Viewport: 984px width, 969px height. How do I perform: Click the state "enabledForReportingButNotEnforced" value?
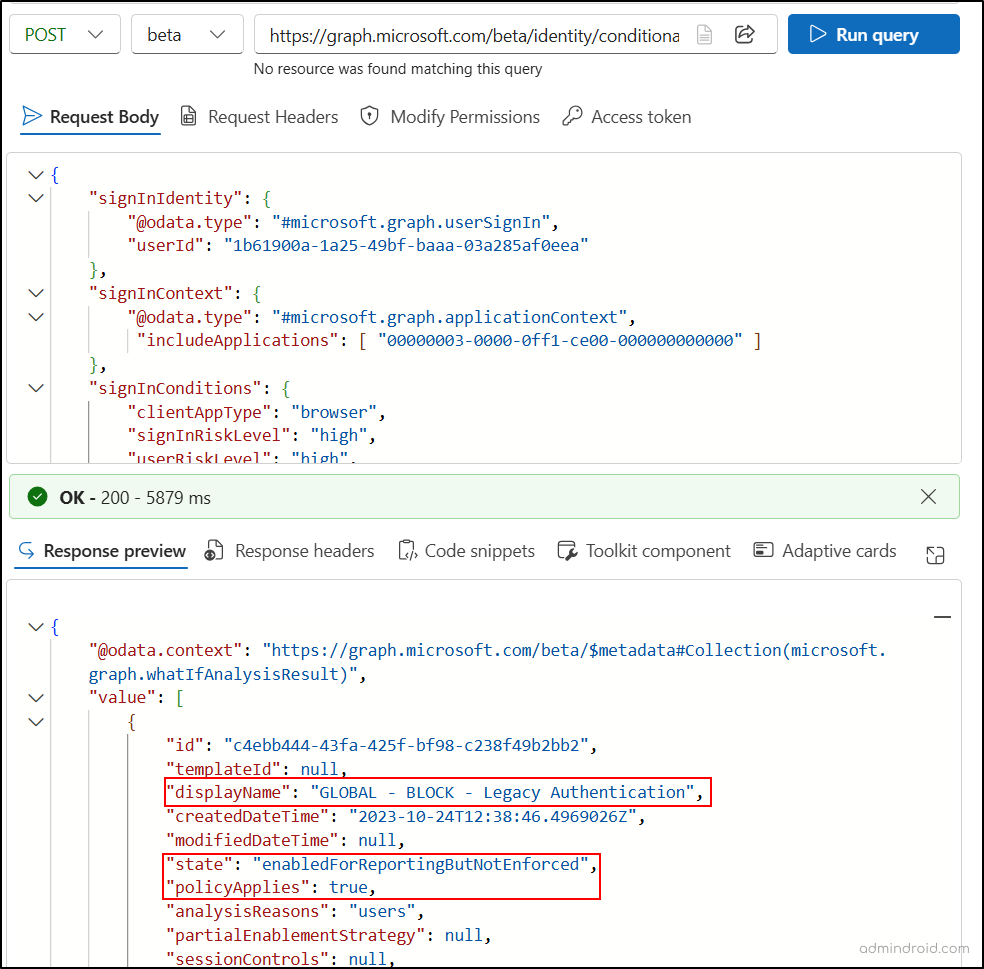[420, 865]
